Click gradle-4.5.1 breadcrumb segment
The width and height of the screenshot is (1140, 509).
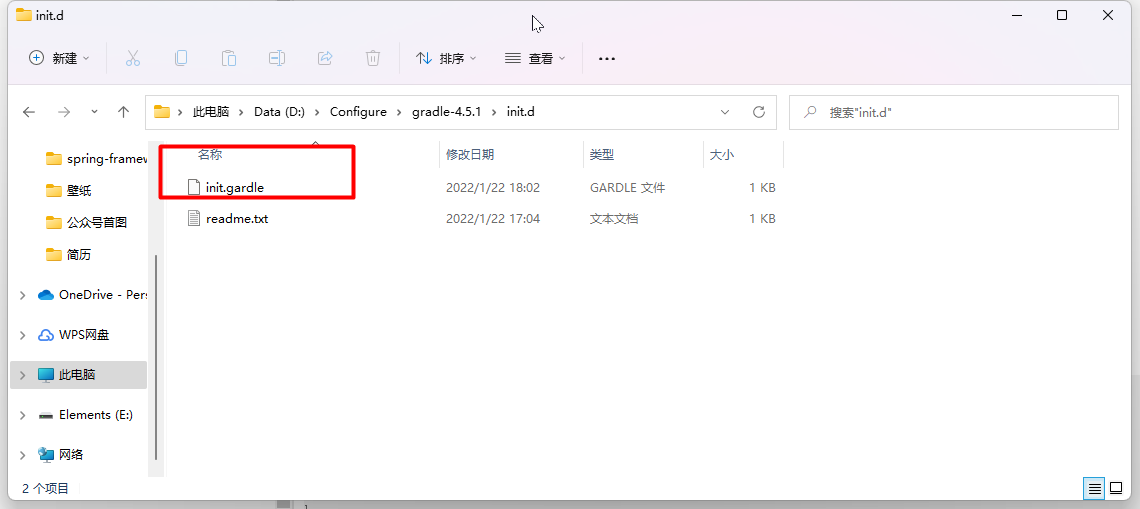click(448, 112)
